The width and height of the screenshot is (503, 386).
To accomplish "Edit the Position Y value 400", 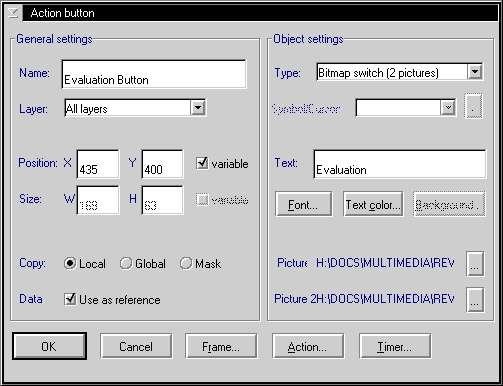I will click(x=162, y=164).
